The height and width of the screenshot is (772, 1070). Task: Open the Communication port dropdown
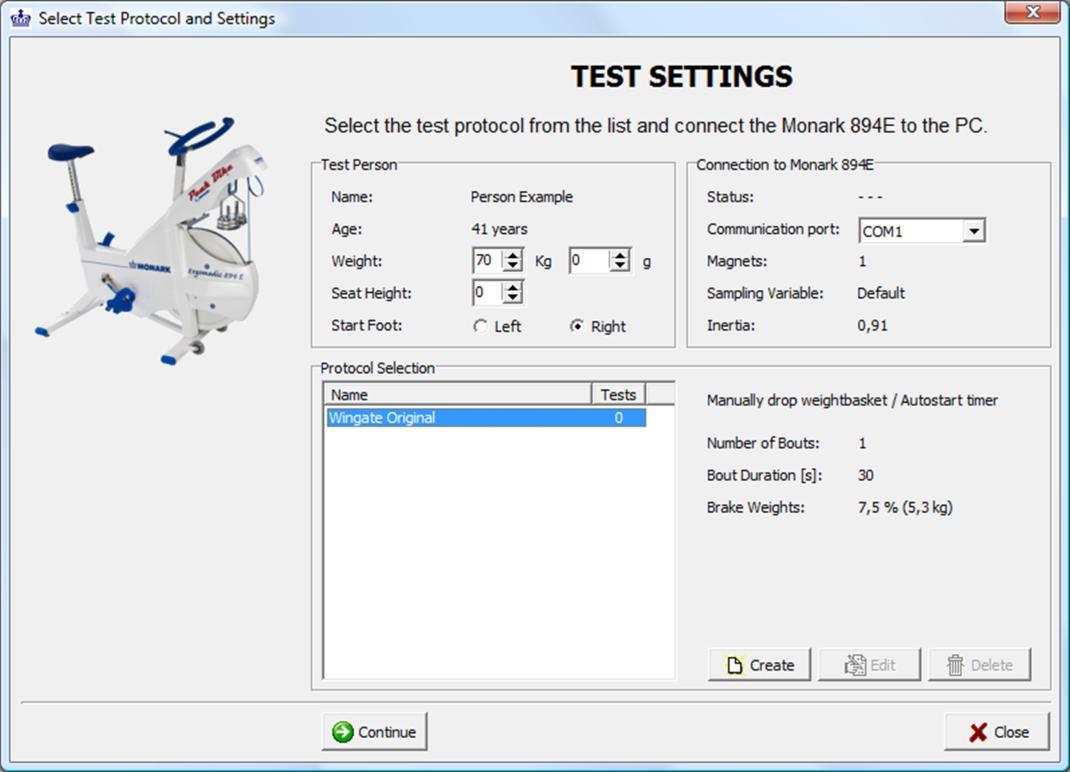point(974,231)
